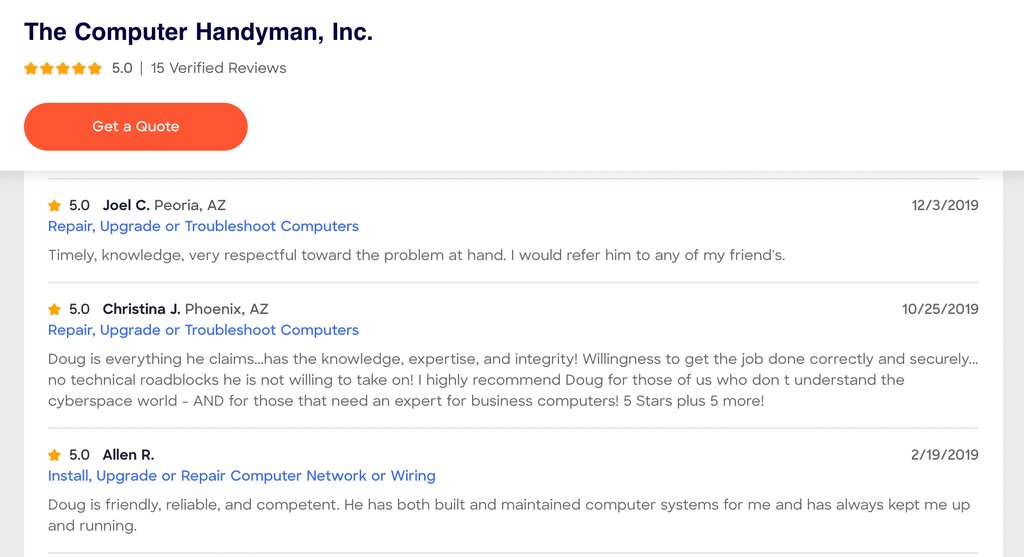The image size is (1024, 557).
Task: Open Install, Upgrade or Repair Computer Network link
Action: [242, 476]
